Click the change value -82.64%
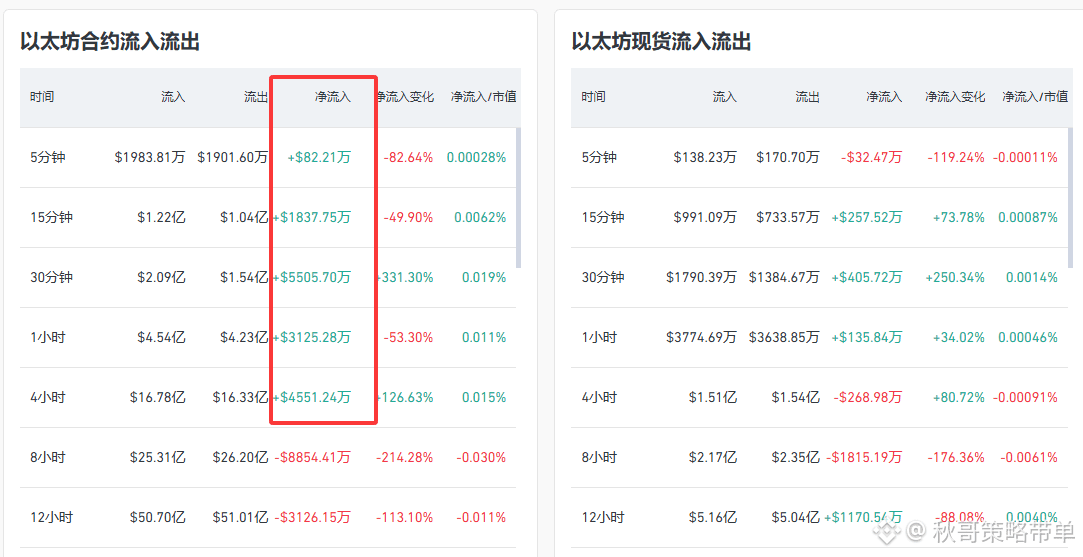This screenshot has height=557, width=1083. (408, 158)
